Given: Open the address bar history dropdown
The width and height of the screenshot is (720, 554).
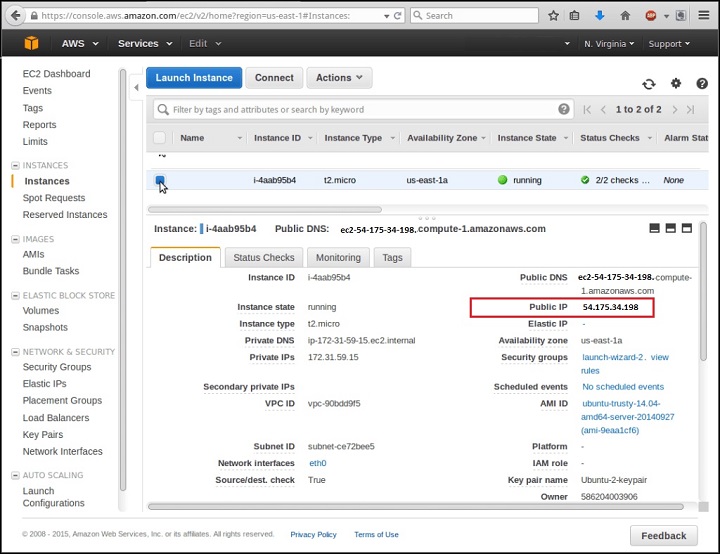Looking at the screenshot, I should click(x=387, y=16).
